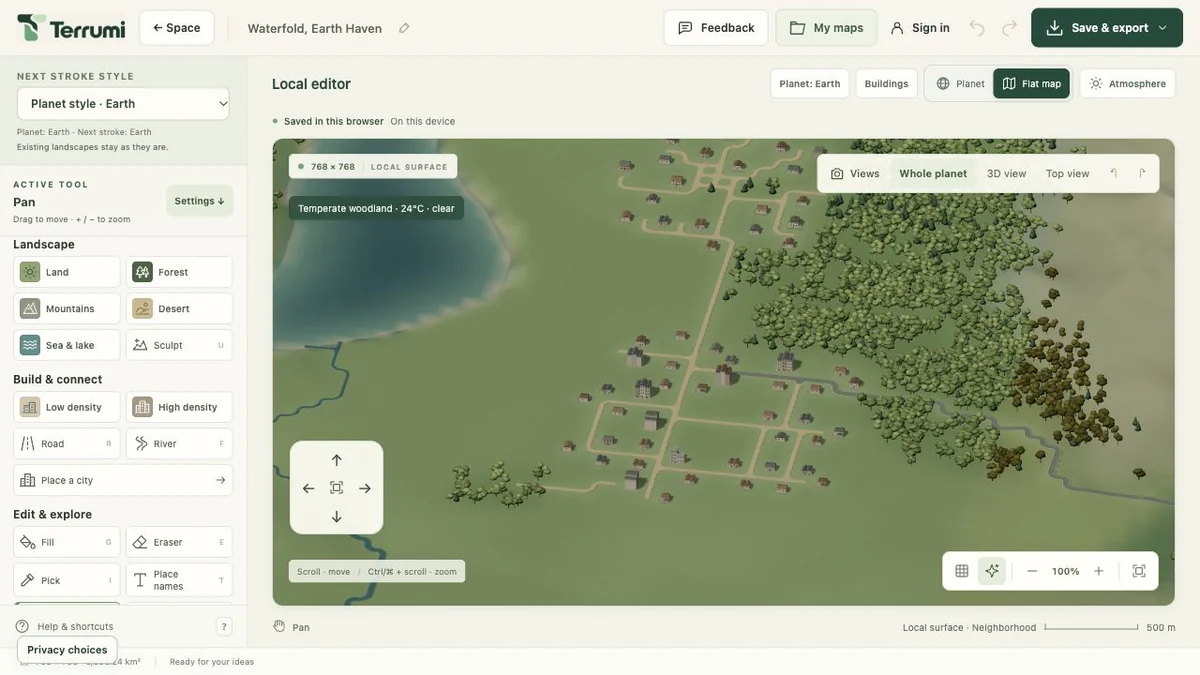Recenter the map from pan pad
The image size is (1200, 675).
click(337, 488)
